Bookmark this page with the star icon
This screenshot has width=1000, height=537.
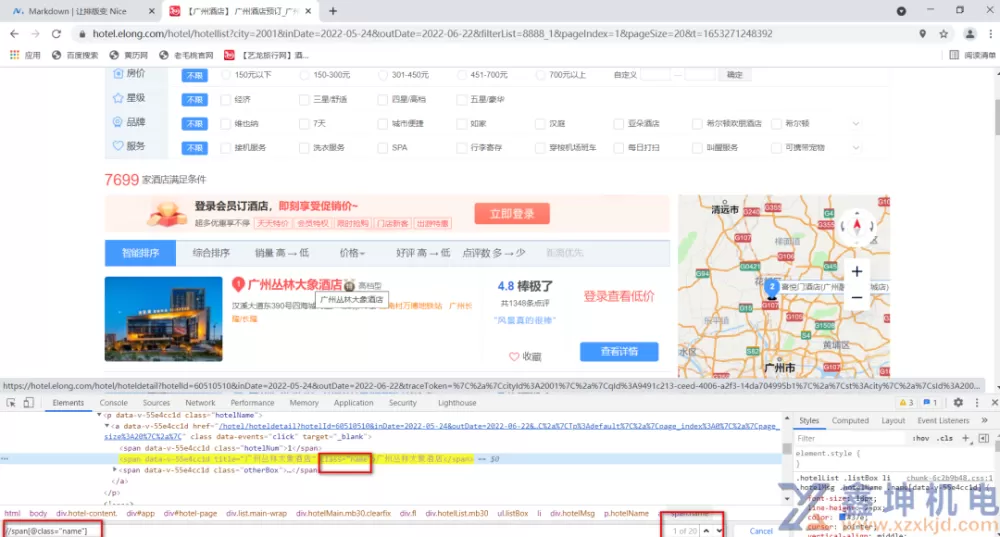tap(944, 34)
